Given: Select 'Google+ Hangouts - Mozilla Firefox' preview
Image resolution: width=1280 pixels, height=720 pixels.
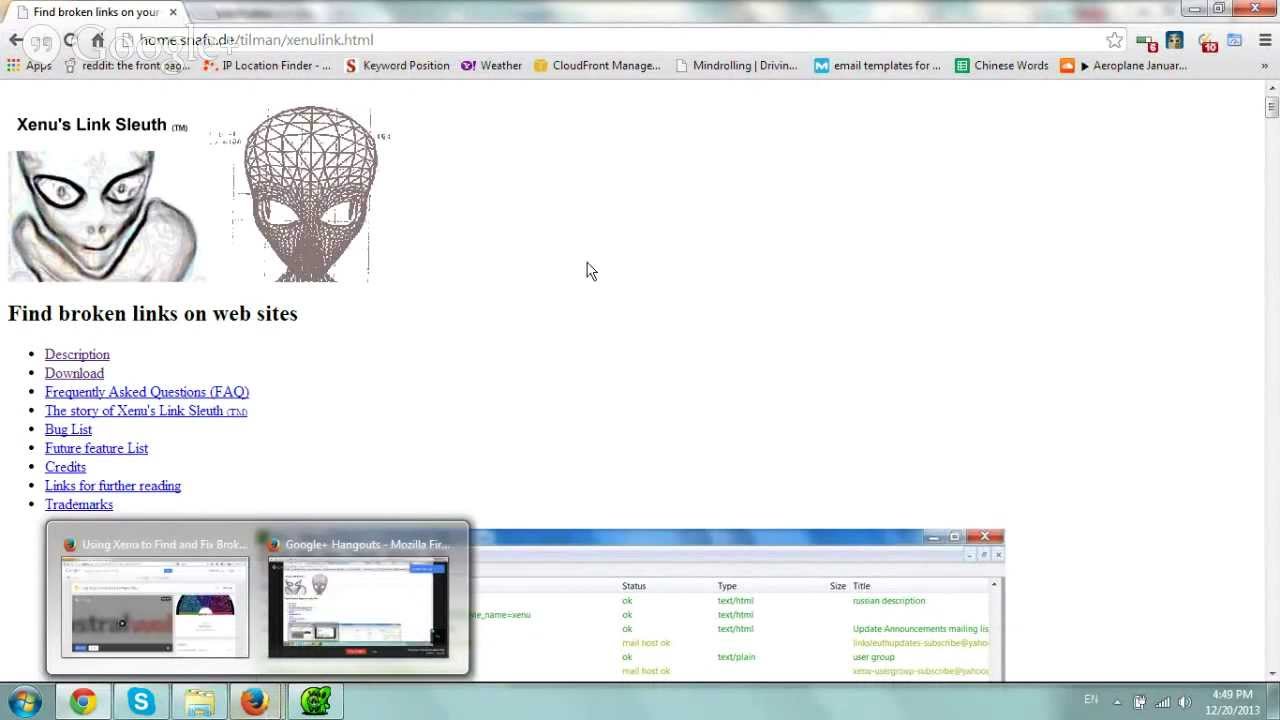Looking at the screenshot, I should pyautogui.click(x=358, y=599).
